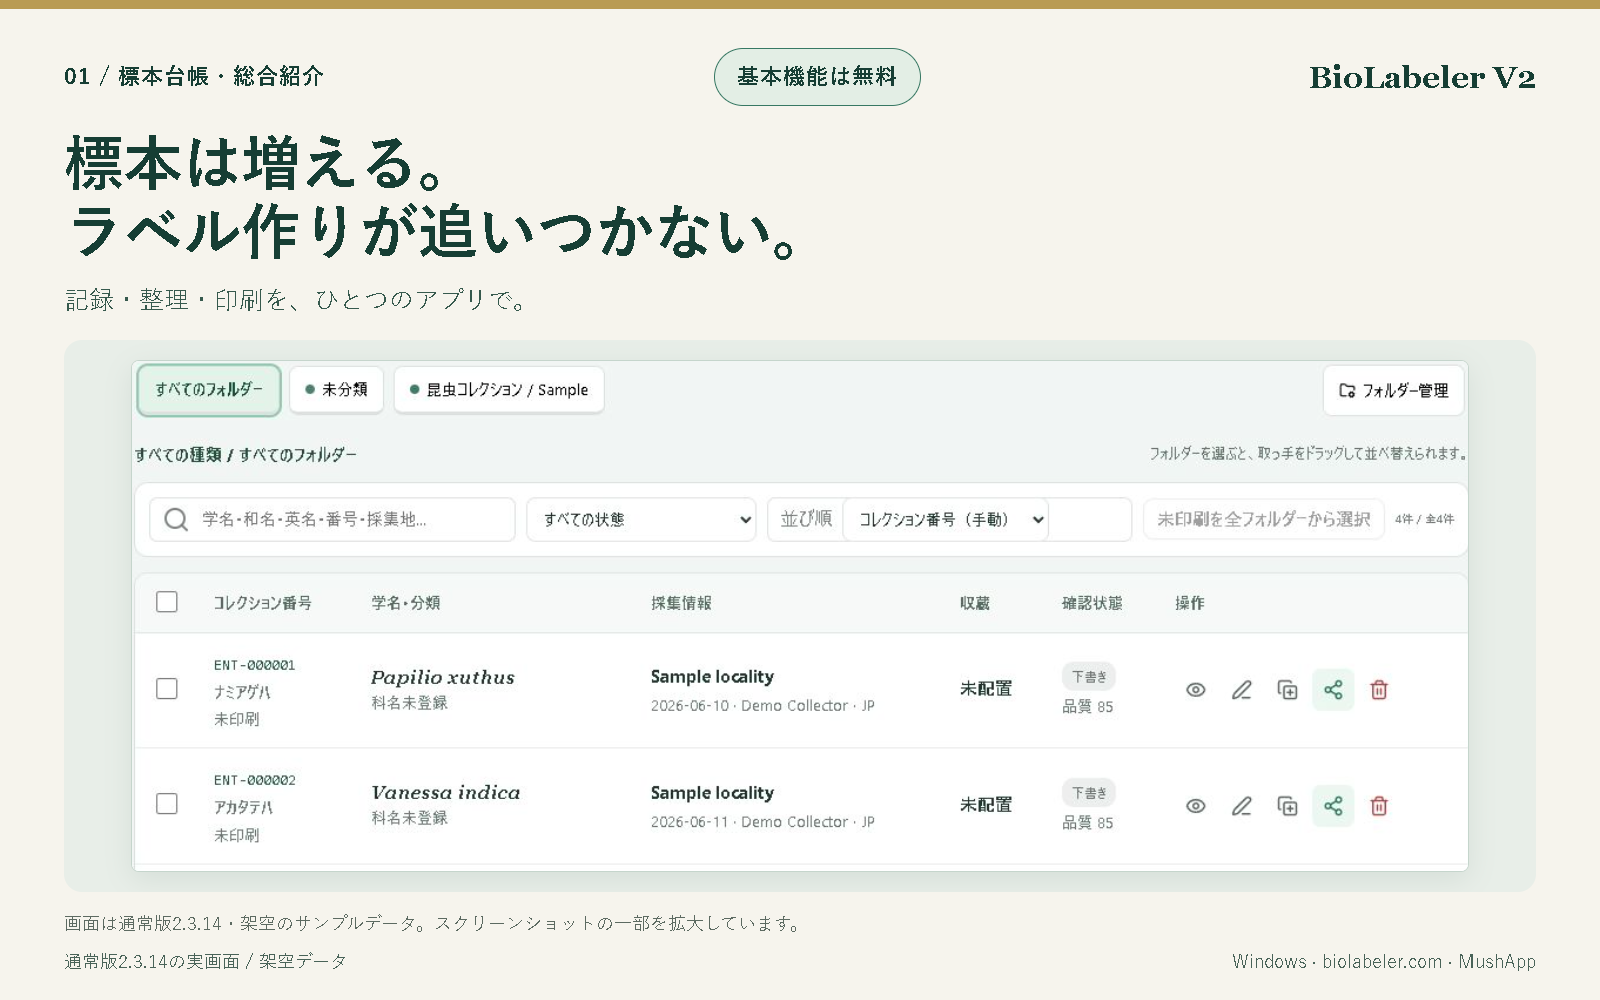
Task: Duplicate the ENT-000002 specimen record
Action: pyautogui.click(x=1287, y=806)
